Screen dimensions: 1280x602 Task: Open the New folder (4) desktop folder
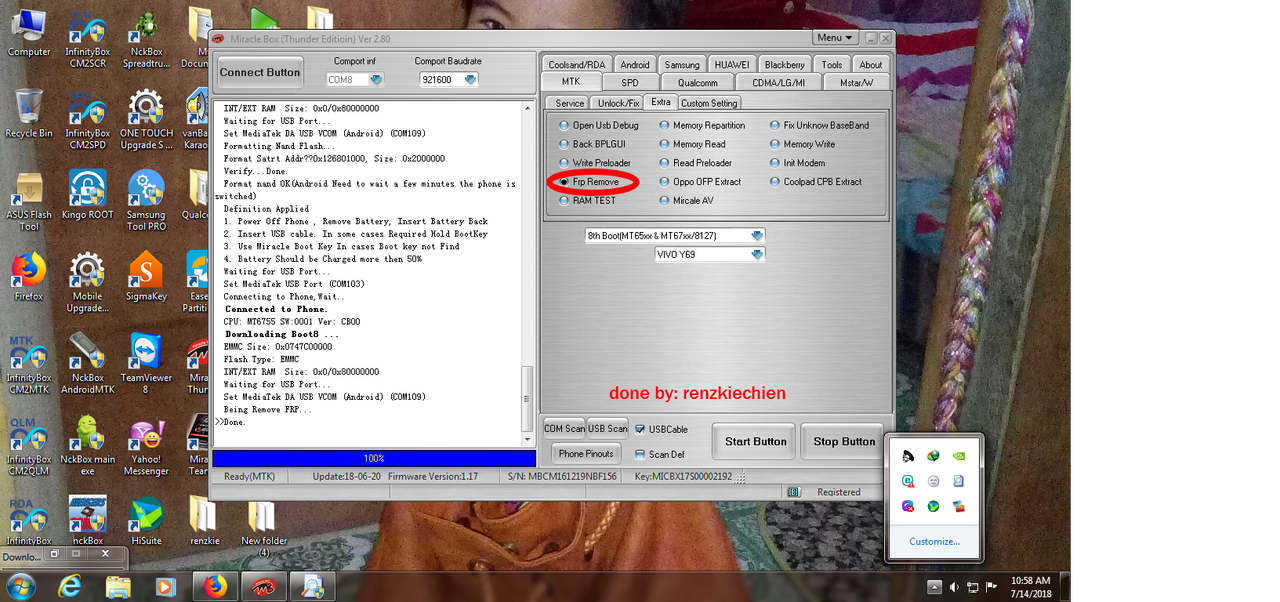[x=264, y=528]
